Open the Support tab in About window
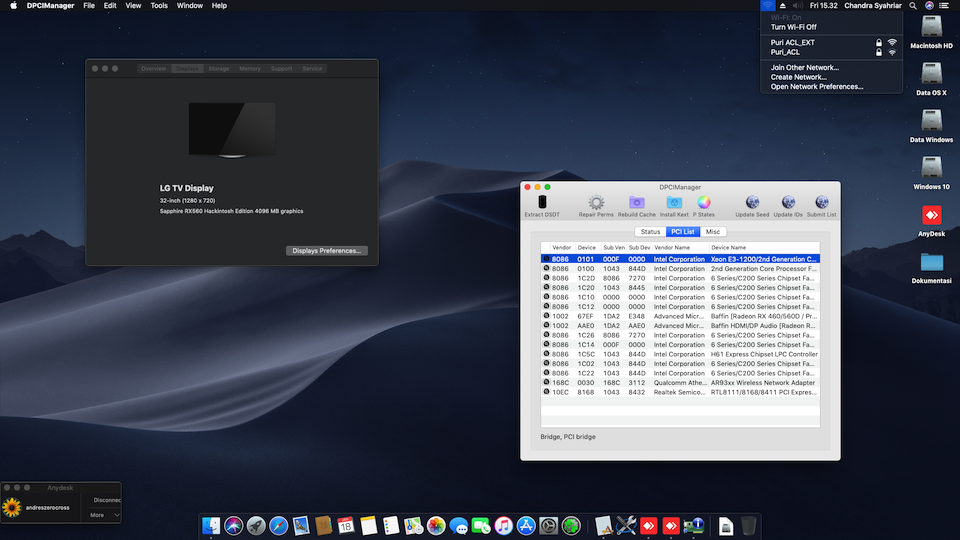This screenshot has width=960, height=540. point(282,69)
